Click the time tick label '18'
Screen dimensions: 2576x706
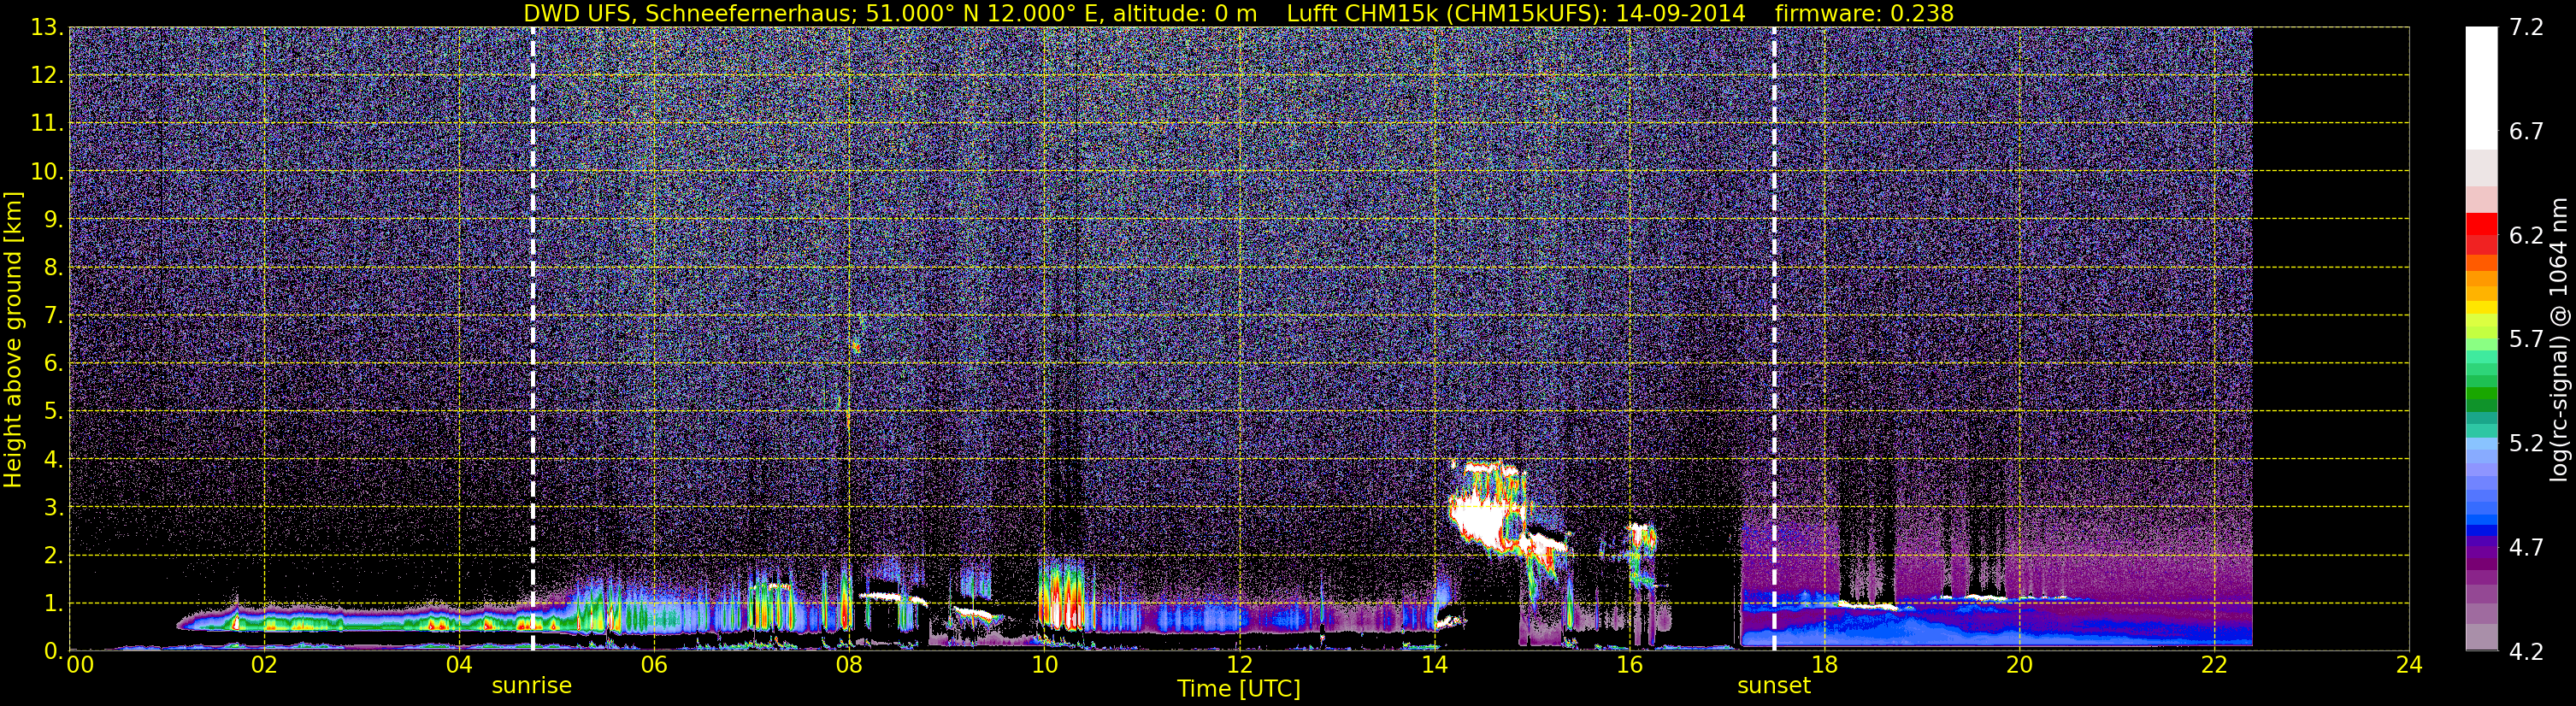(1824, 666)
